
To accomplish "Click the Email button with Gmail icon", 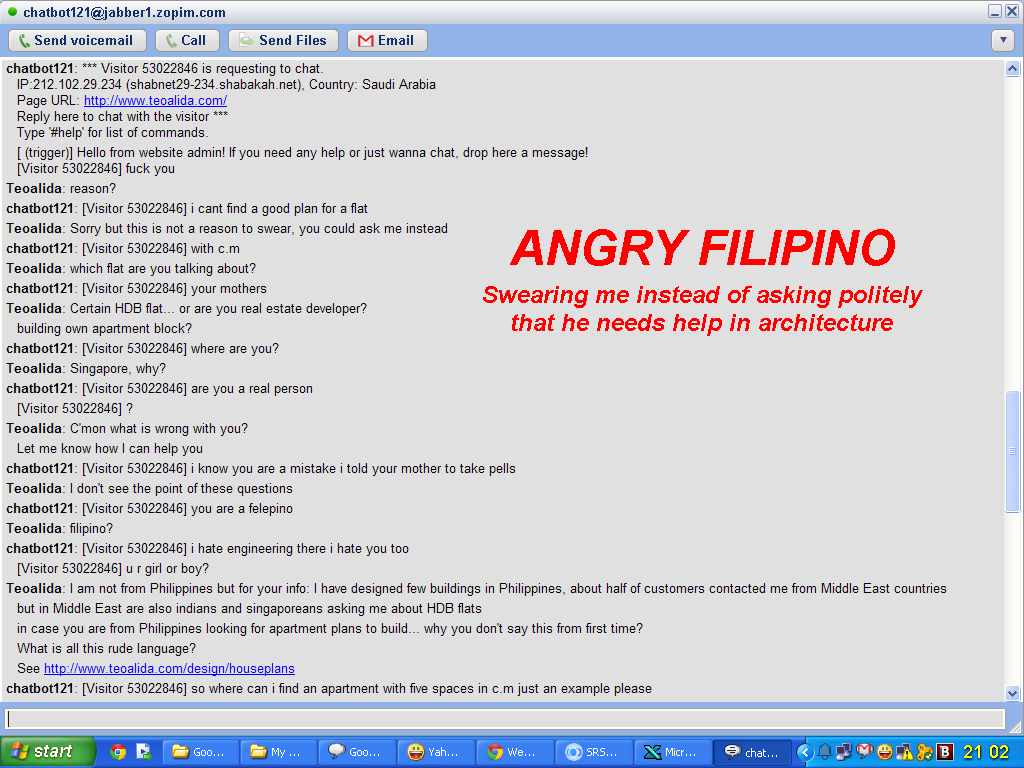I will (x=386, y=40).
